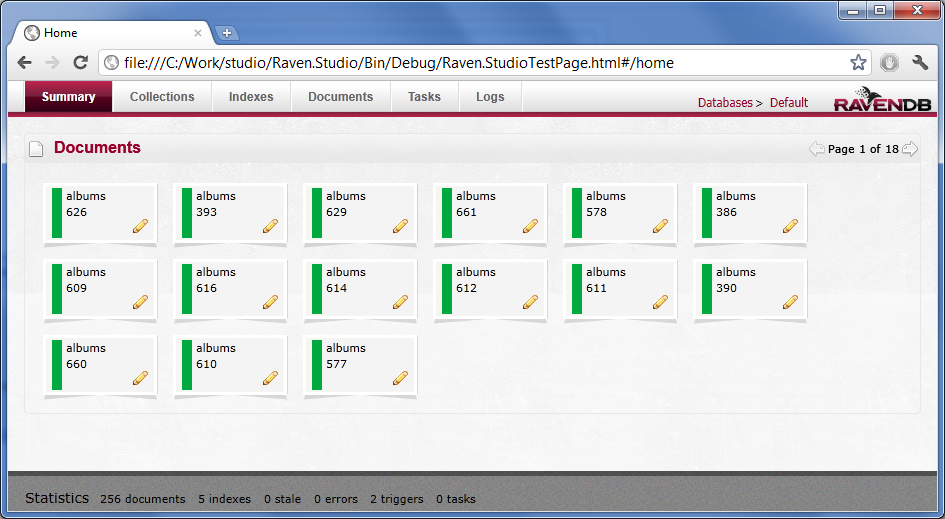Screen dimensions: 945x519
Task: Switch to the Summary tab
Action: [69, 97]
